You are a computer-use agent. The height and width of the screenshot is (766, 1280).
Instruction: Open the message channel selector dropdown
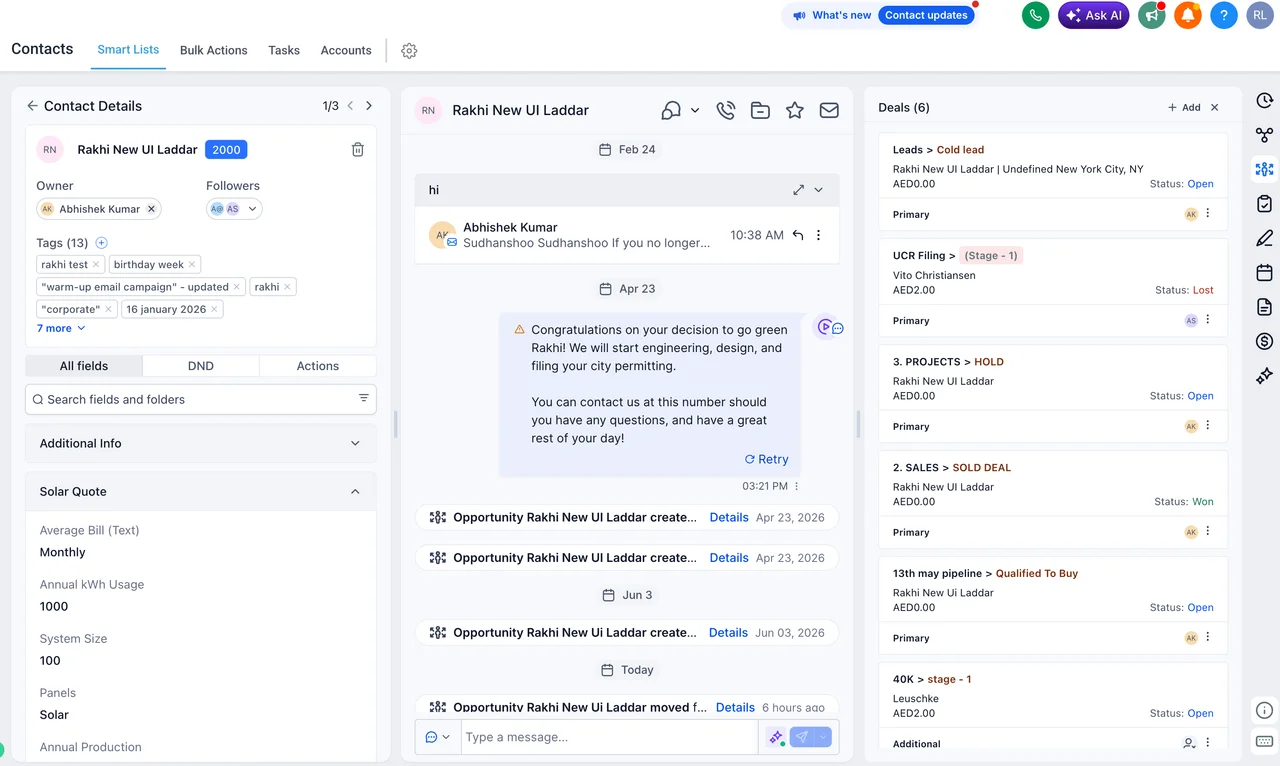click(438, 737)
